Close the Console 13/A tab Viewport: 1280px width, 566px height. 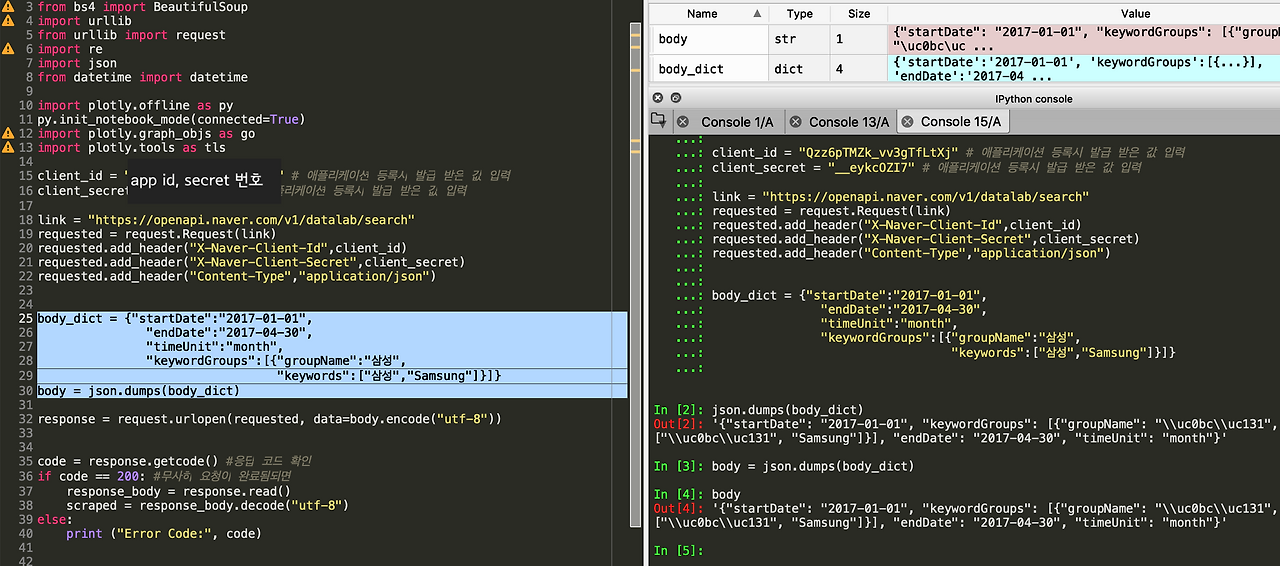tap(795, 122)
